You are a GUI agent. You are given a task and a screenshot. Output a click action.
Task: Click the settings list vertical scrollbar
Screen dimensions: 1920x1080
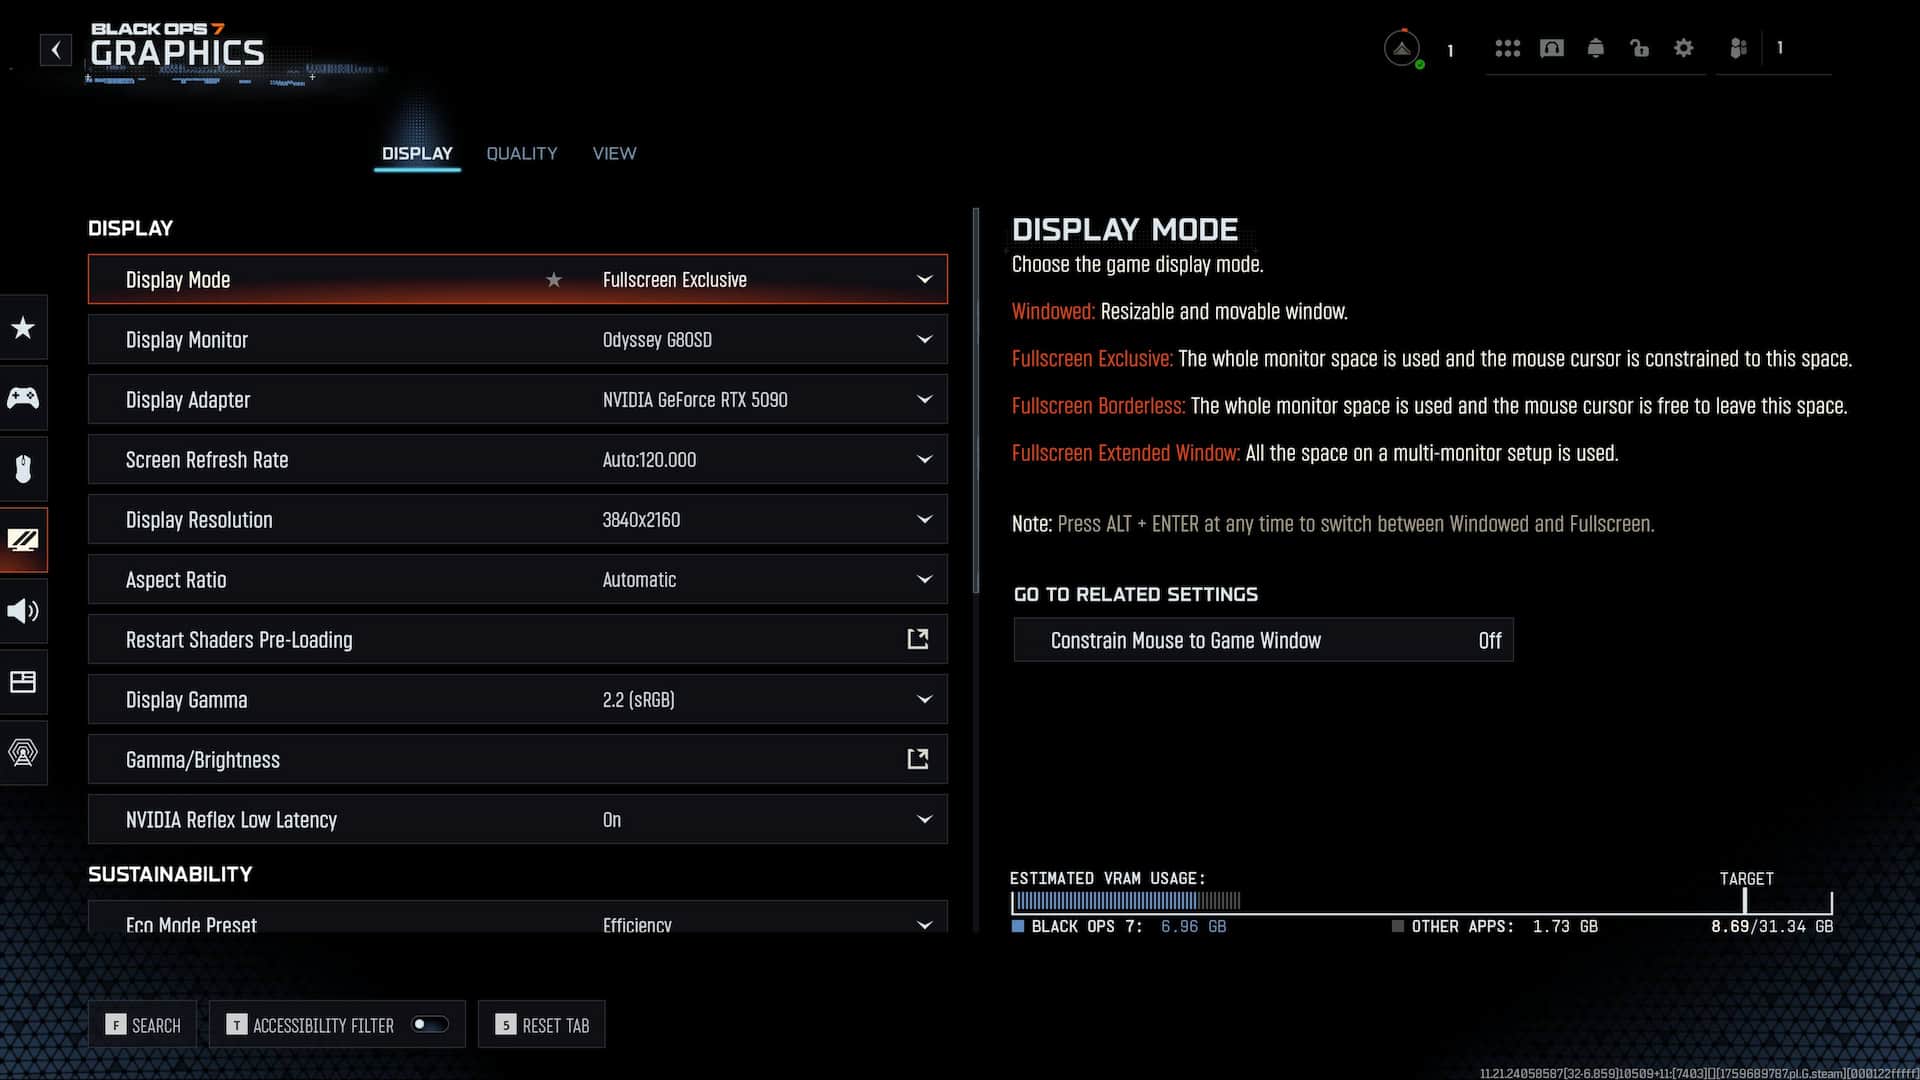coord(976,400)
